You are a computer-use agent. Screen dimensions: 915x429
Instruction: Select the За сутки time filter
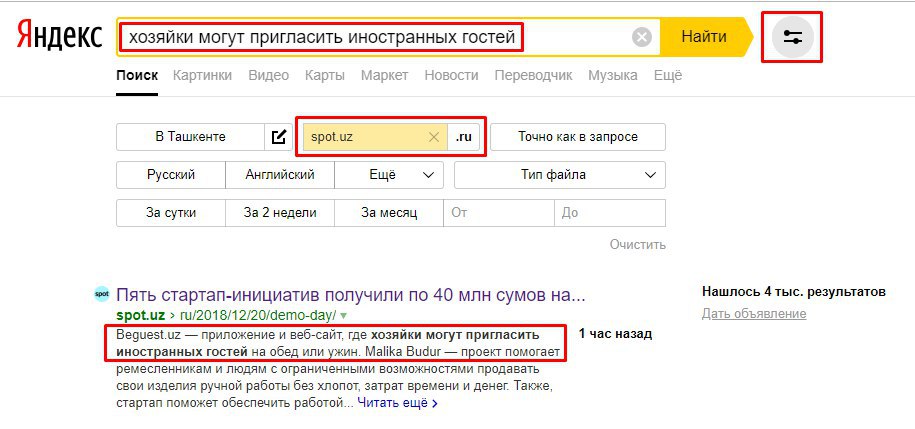171,213
